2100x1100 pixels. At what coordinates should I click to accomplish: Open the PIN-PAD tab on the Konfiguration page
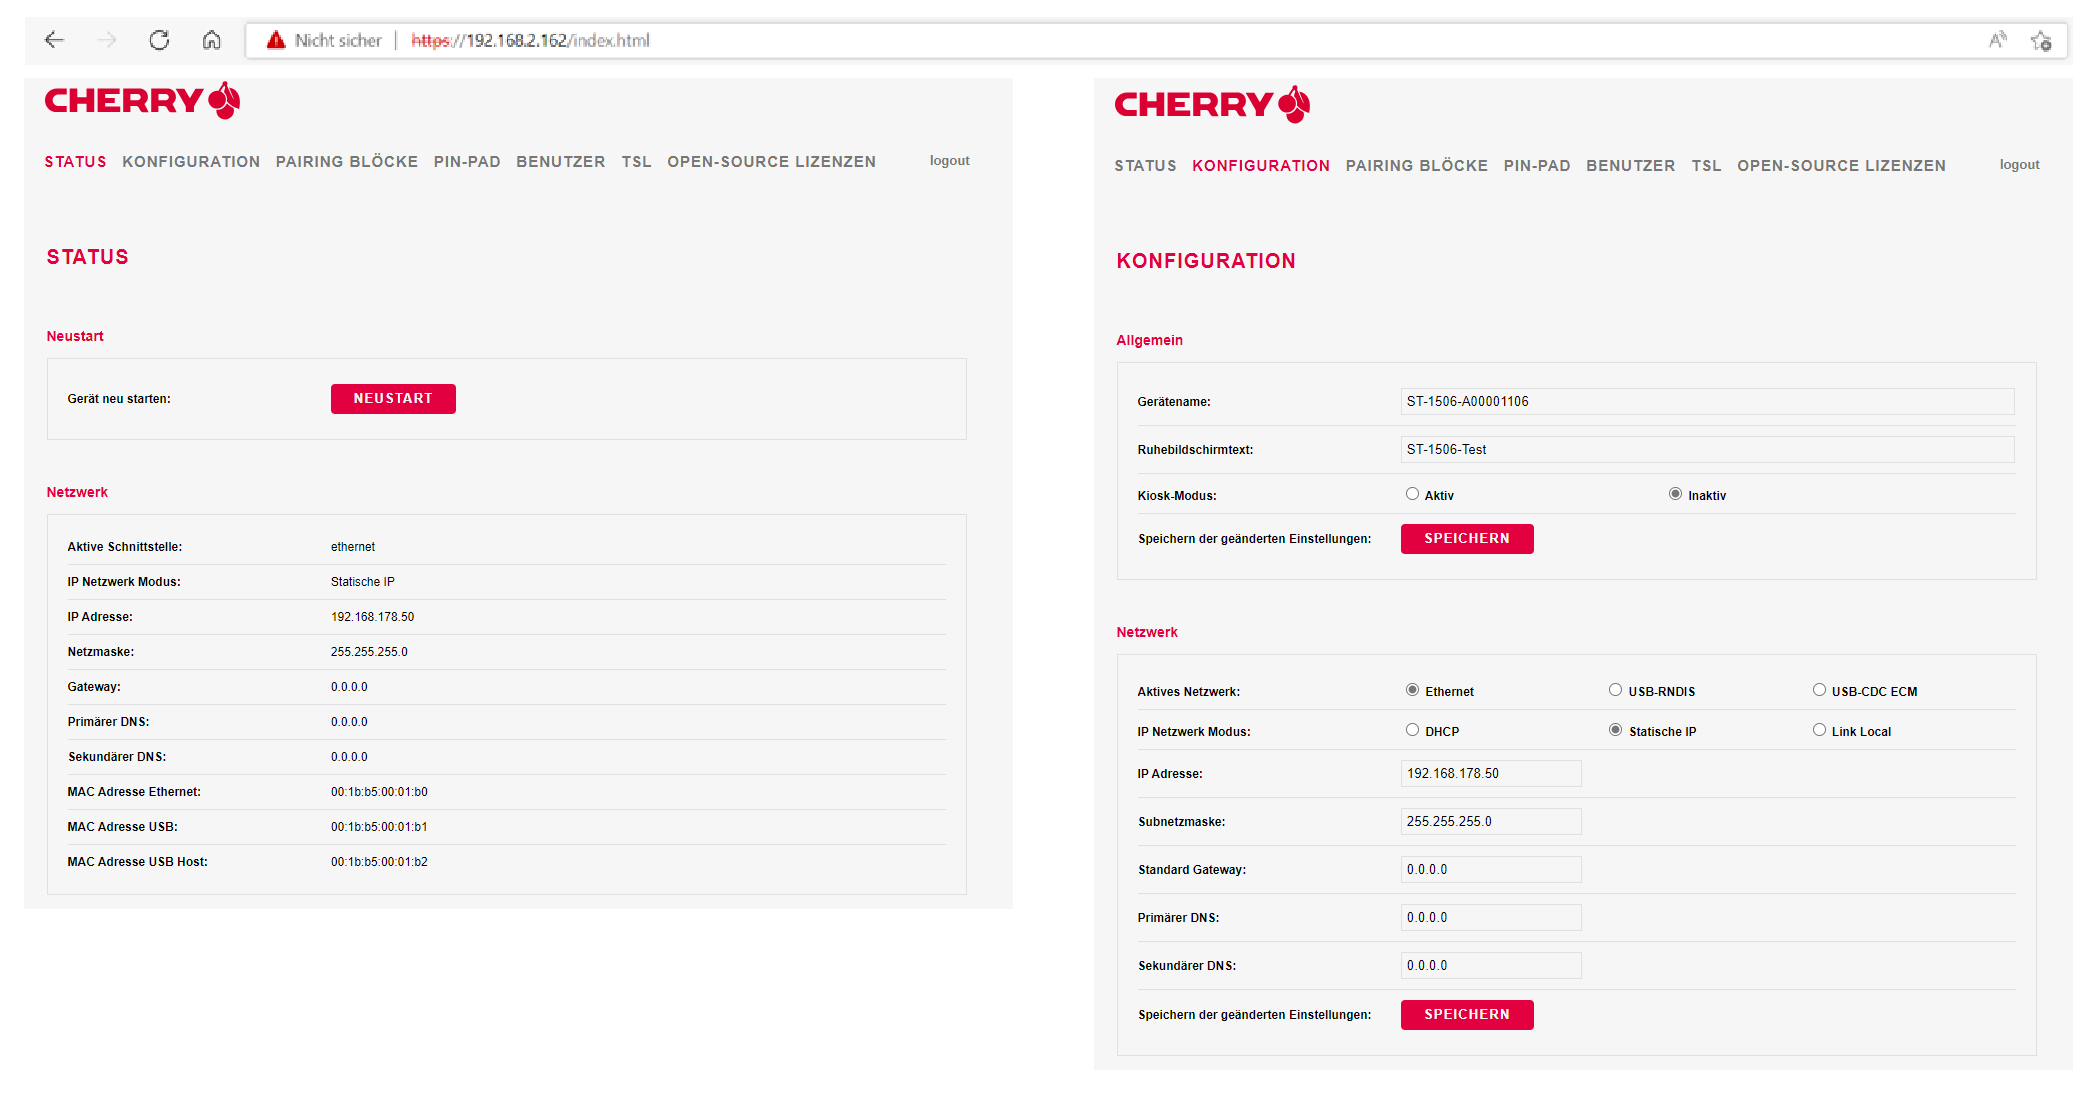[1536, 166]
